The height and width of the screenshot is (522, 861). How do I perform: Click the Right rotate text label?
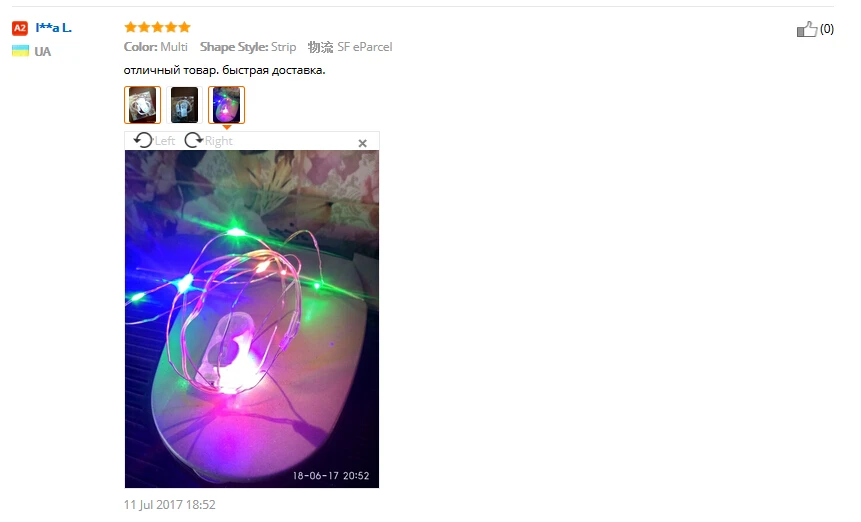pos(219,141)
